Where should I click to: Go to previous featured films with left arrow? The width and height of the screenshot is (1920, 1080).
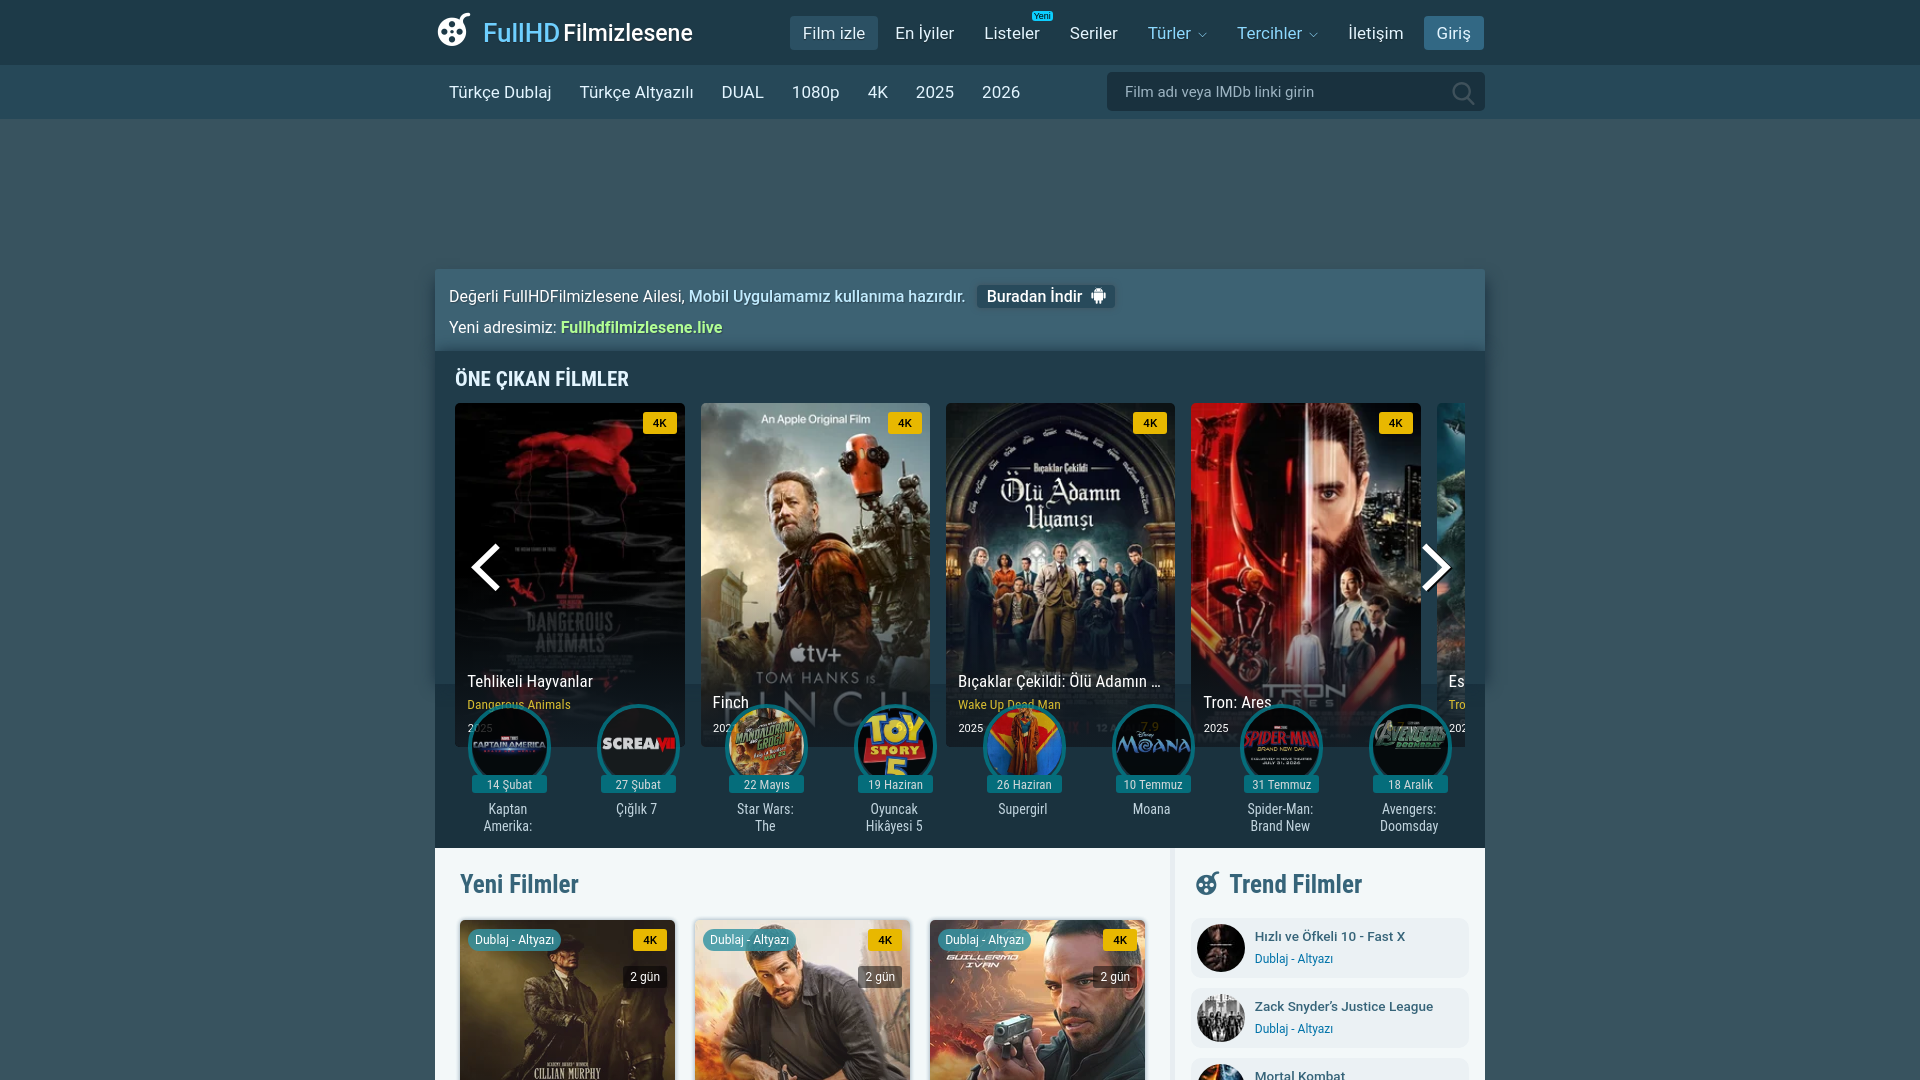485,567
